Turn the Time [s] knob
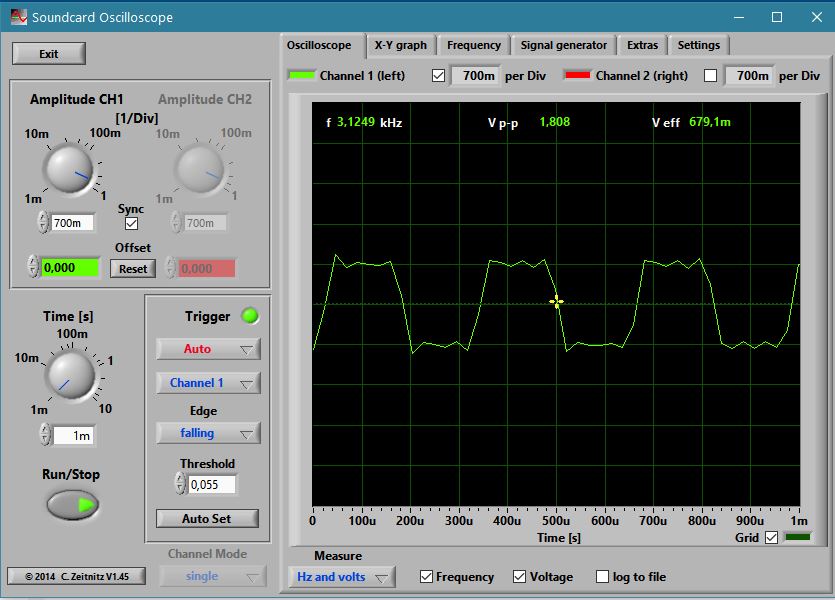835x600 pixels. click(70, 375)
